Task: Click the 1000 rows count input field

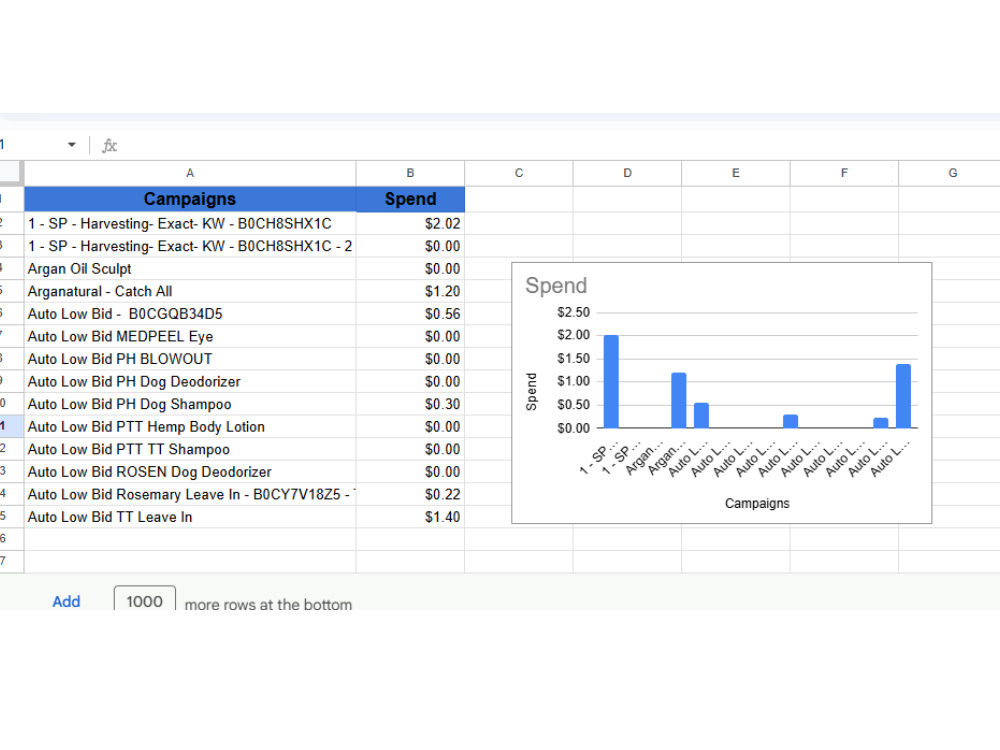Action: point(145,599)
